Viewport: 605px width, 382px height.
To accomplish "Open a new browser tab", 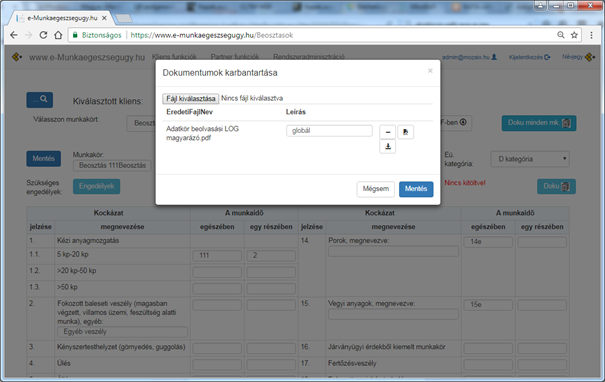I will [124, 18].
